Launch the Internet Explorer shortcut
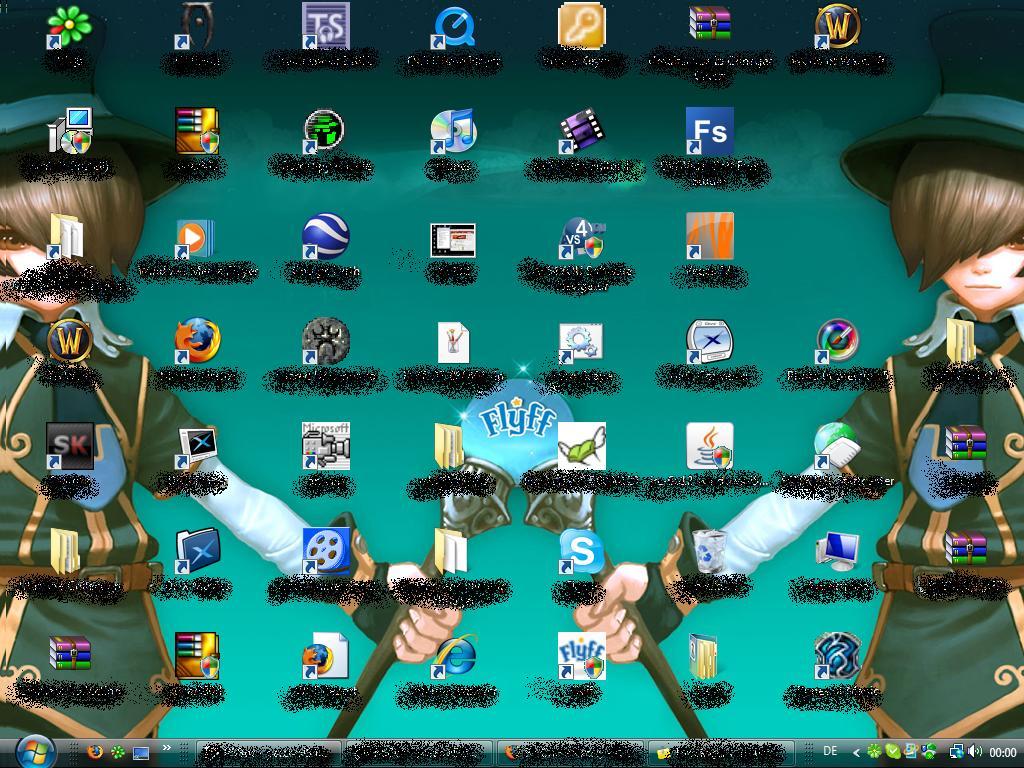1024x768 pixels. click(x=453, y=656)
